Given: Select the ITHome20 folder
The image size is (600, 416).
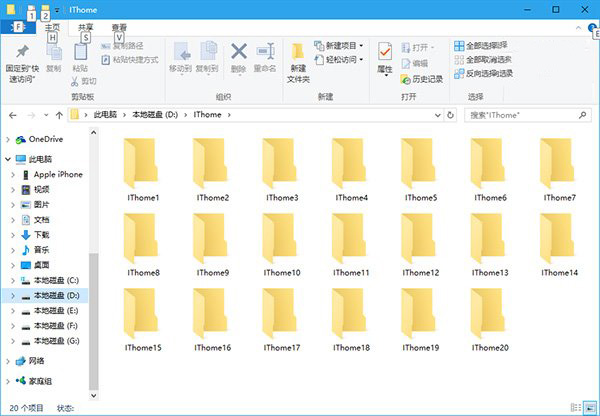Looking at the screenshot, I should tap(490, 320).
